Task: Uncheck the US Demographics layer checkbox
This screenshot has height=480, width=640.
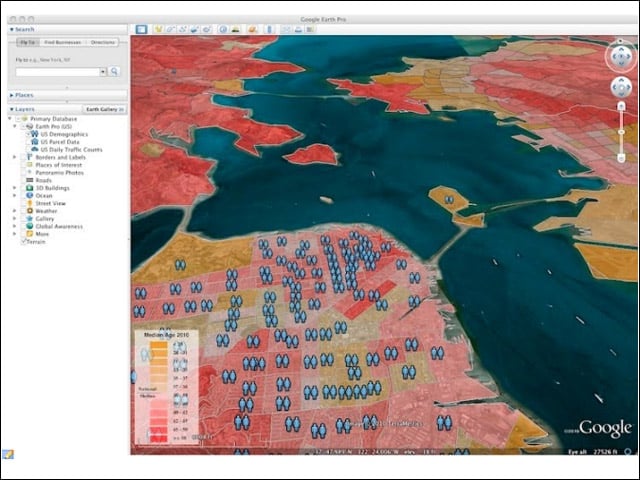Action: point(28,134)
